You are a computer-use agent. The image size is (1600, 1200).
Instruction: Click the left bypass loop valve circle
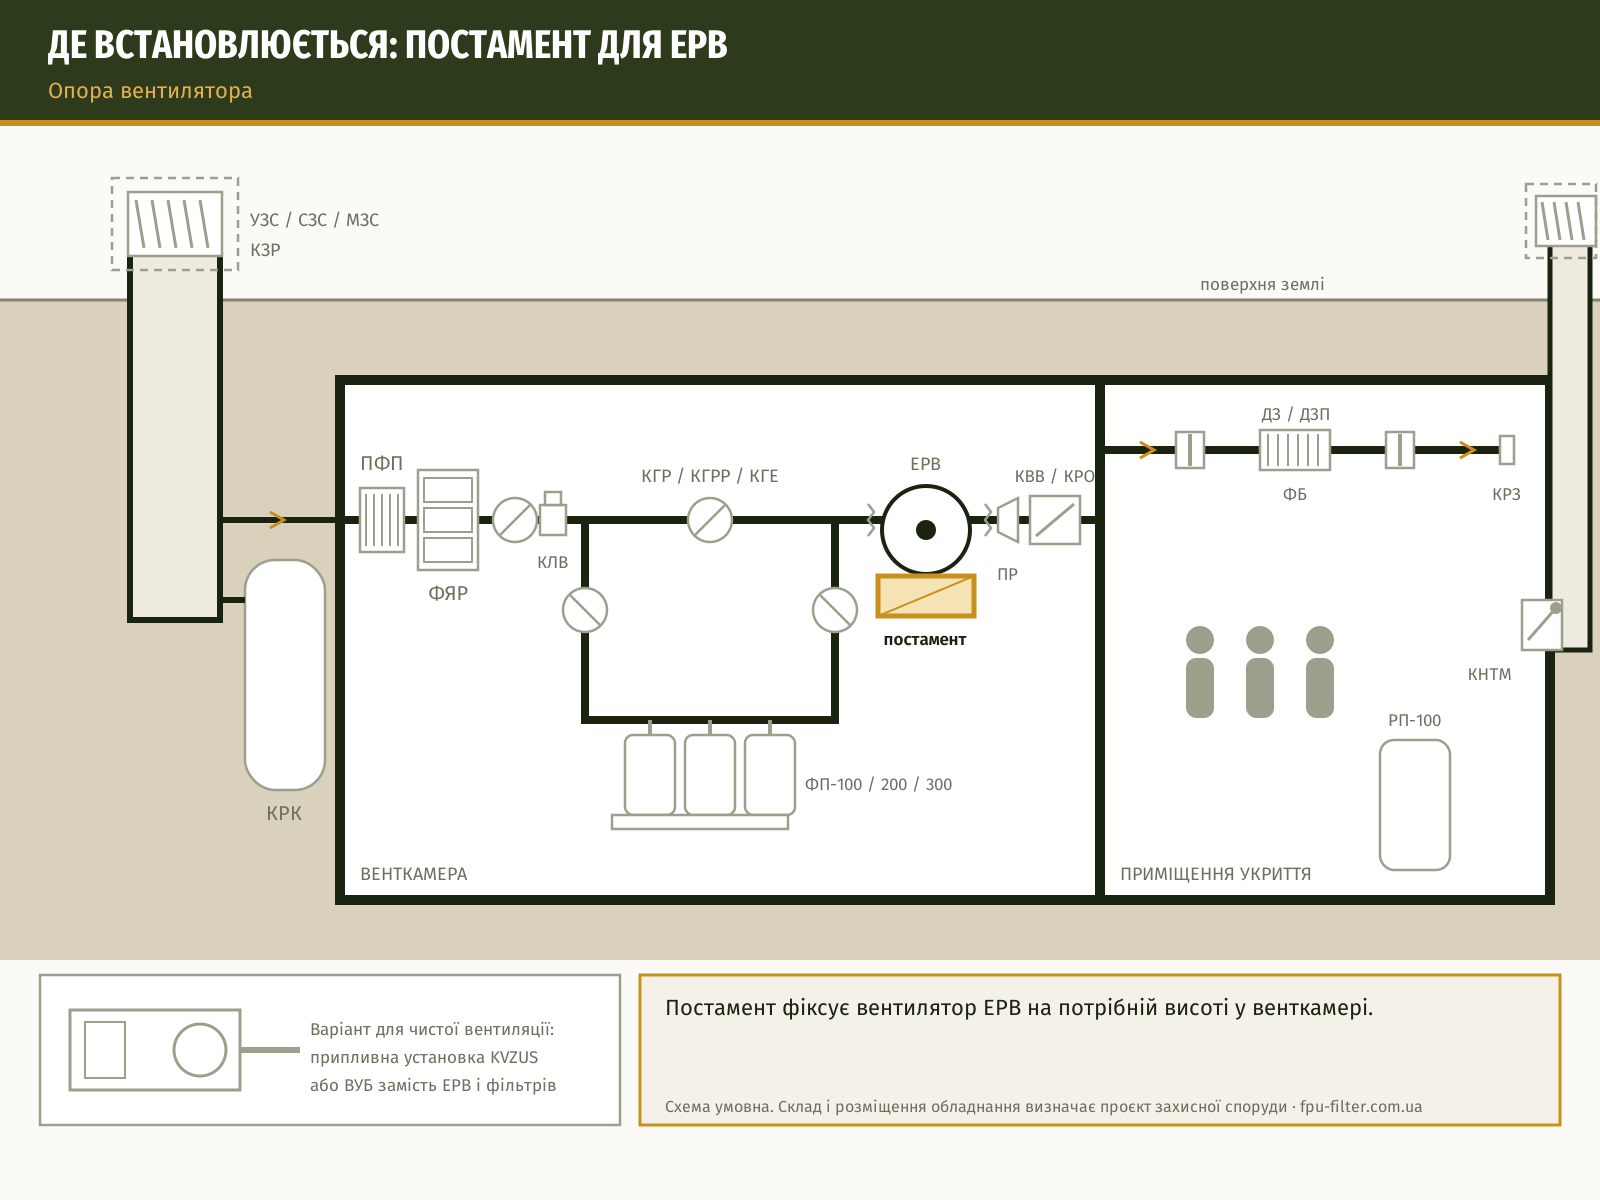point(585,610)
